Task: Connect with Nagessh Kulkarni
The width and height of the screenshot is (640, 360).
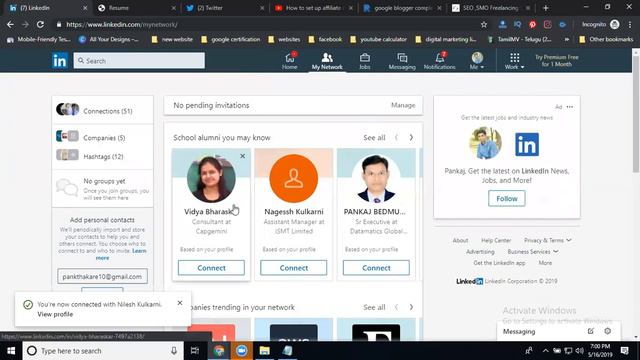Action: point(293,268)
